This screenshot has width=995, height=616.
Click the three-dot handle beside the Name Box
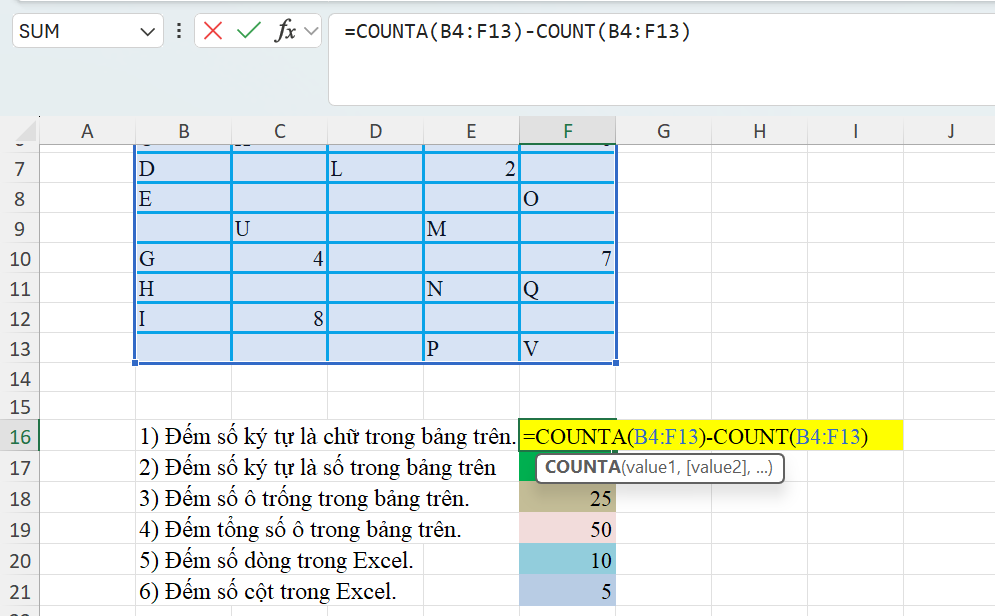[178, 31]
